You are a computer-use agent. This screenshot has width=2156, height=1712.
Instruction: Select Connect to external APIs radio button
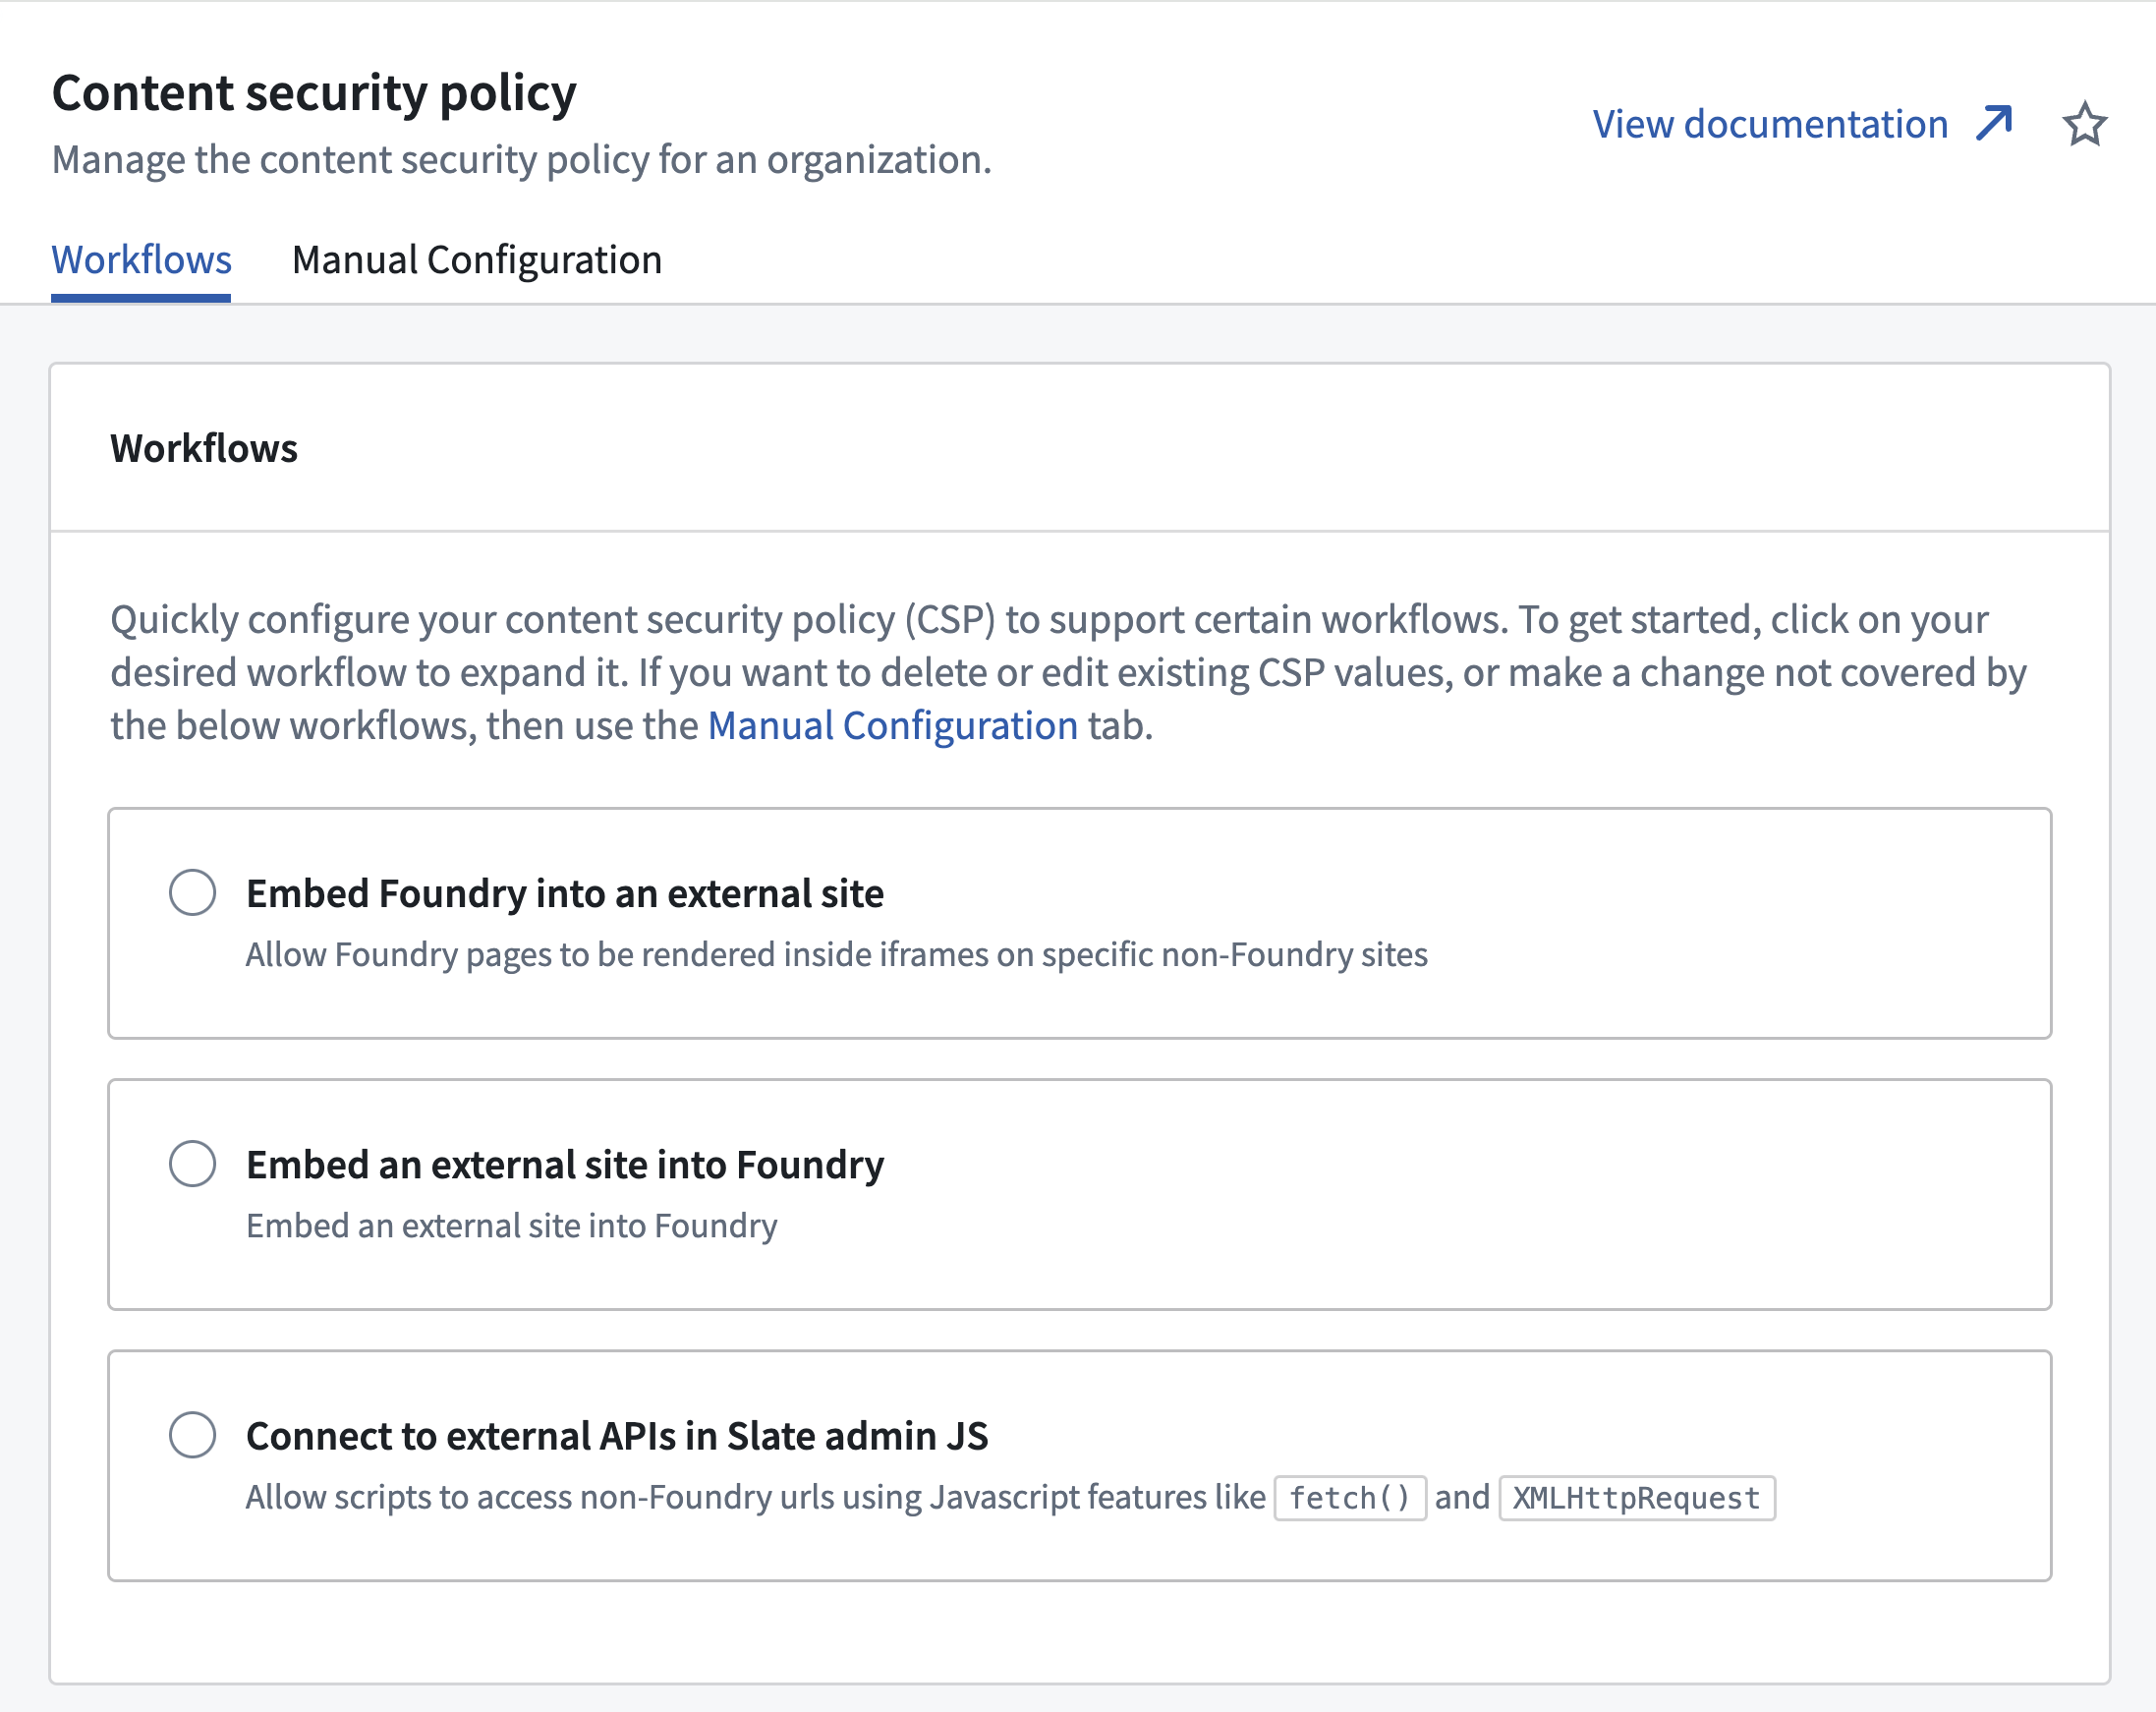(192, 1434)
